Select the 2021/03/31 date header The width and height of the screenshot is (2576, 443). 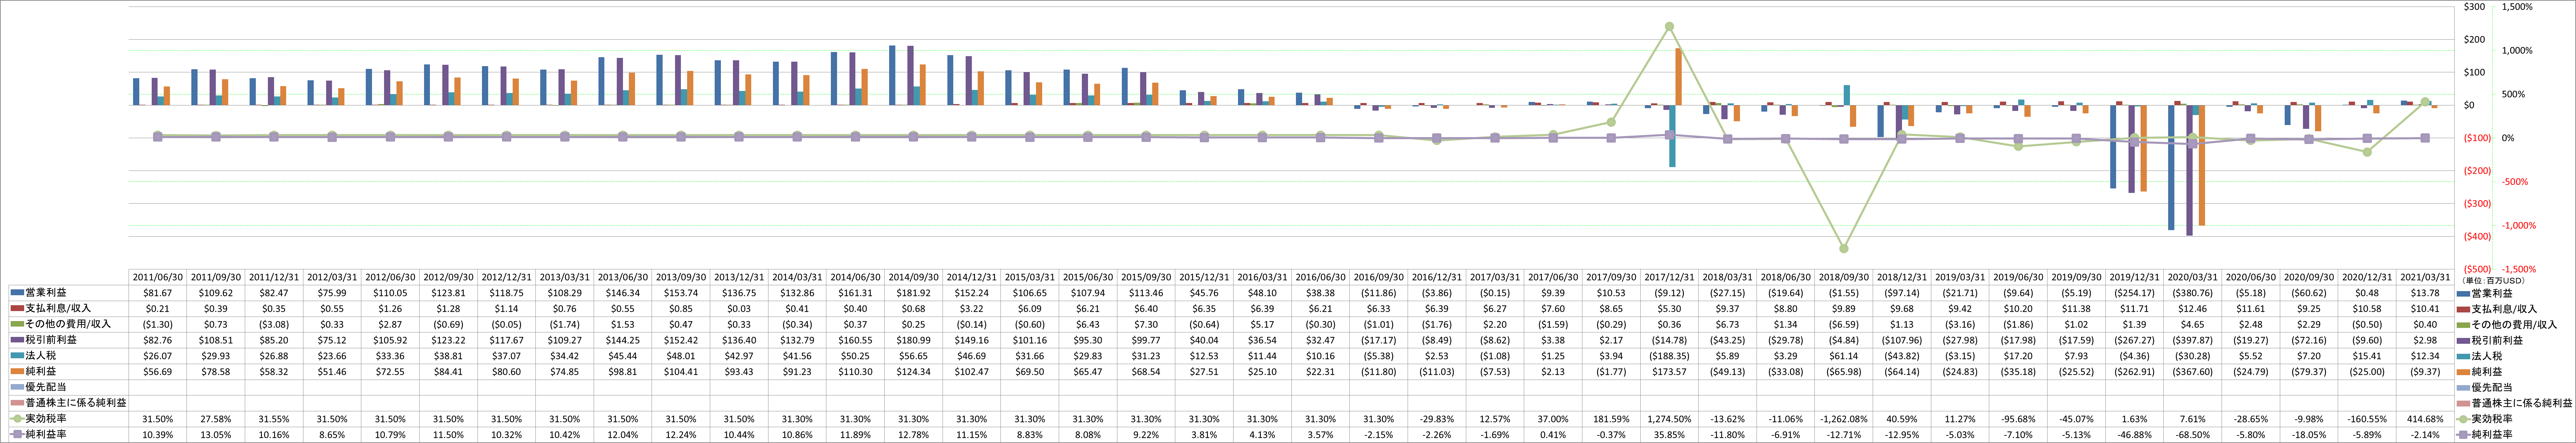click(x=2425, y=277)
